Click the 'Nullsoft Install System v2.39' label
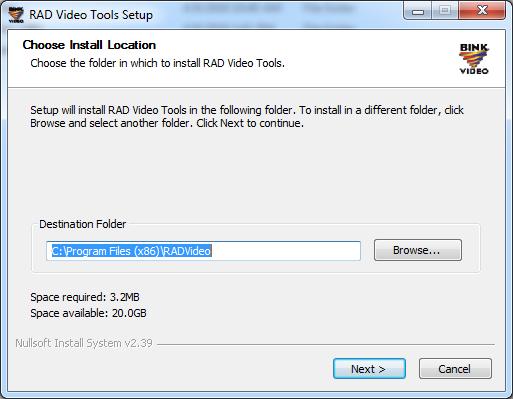Image resolution: width=513 pixels, height=399 pixels. [x=84, y=343]
